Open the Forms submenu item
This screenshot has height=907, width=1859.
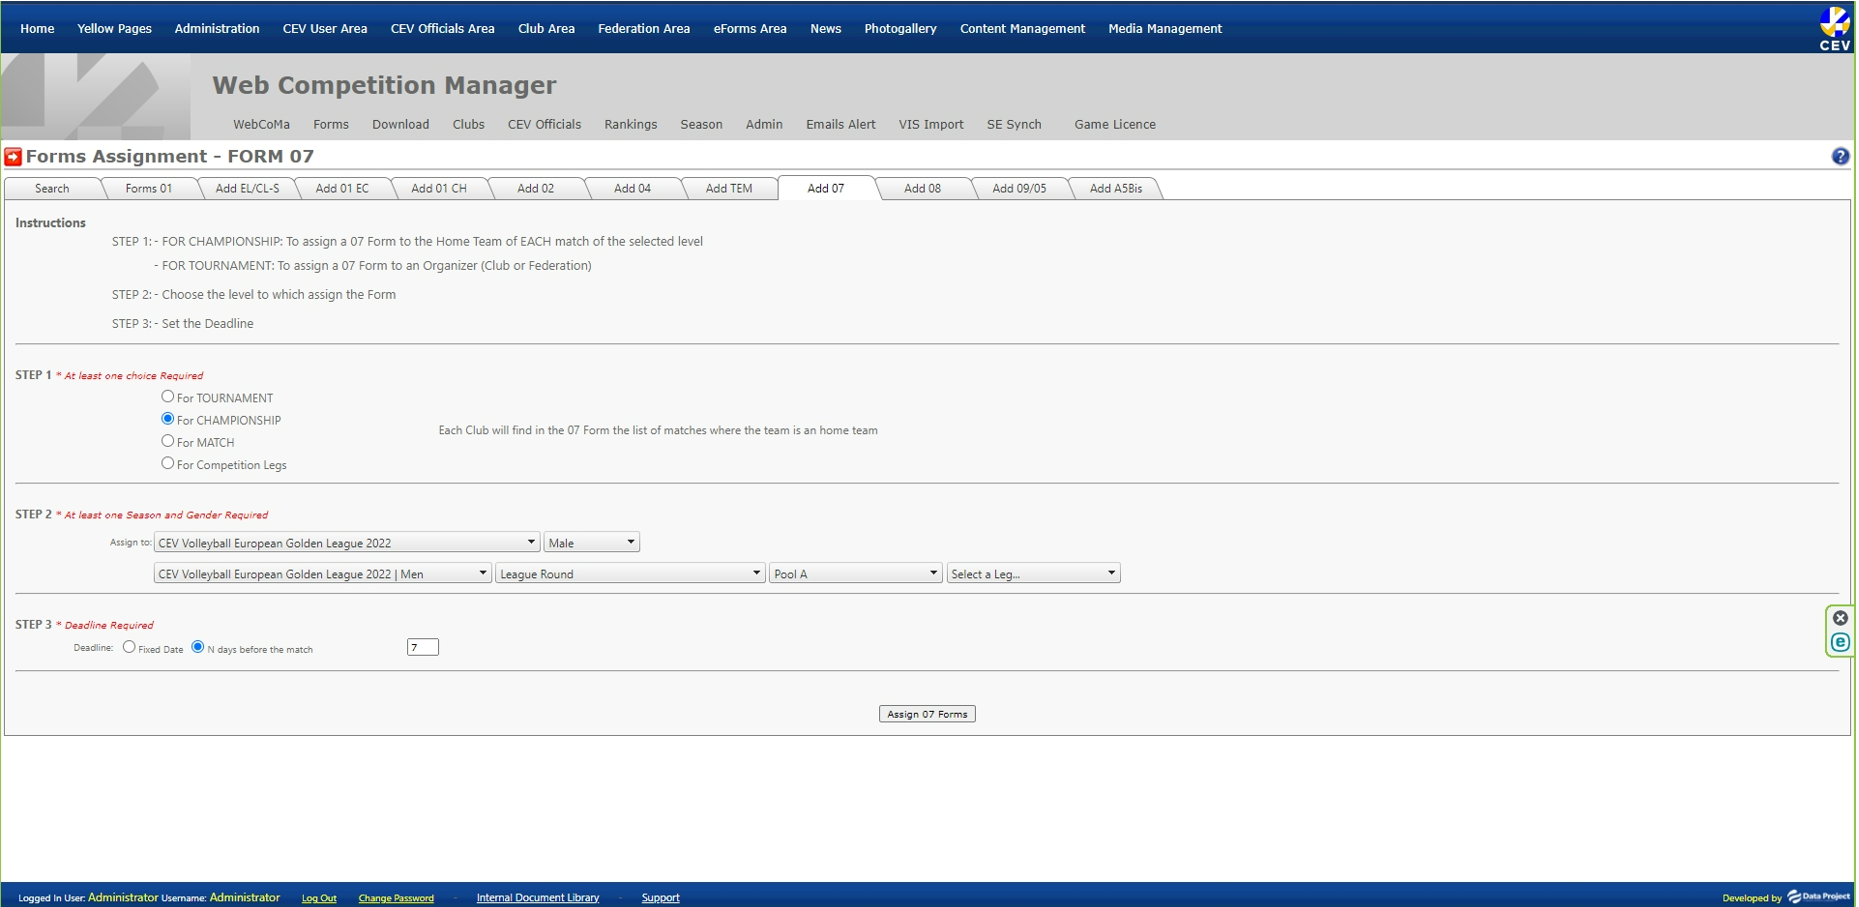coord(331,124)
